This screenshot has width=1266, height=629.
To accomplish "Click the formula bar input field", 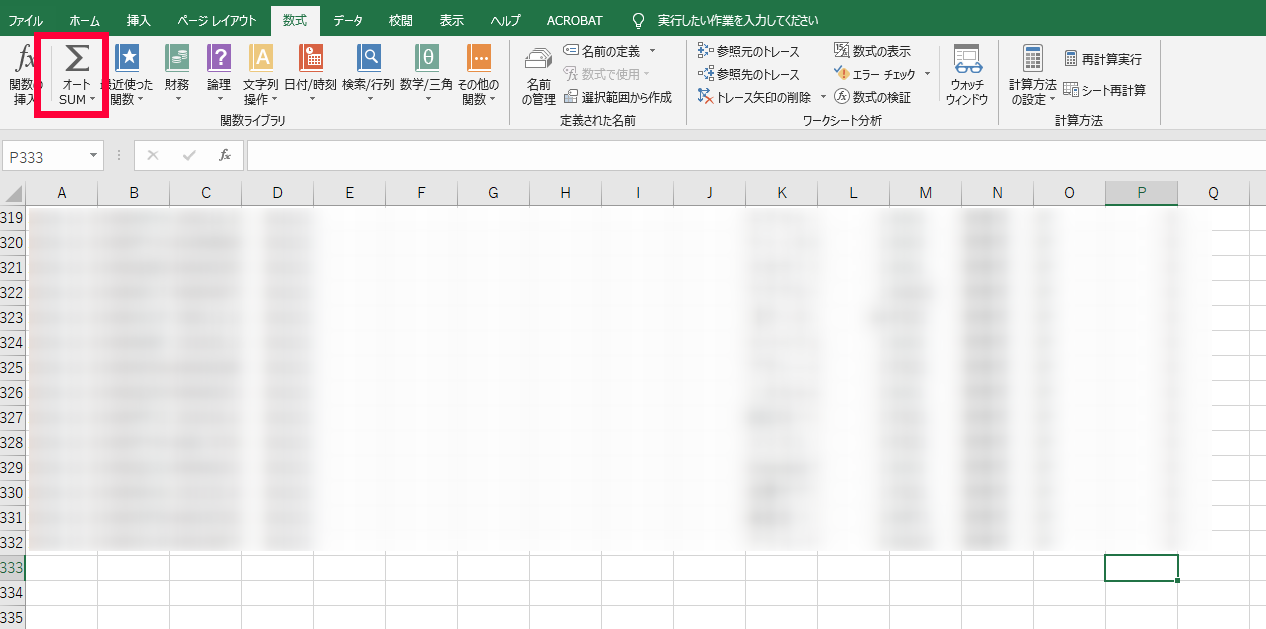I will coord(750,156).
